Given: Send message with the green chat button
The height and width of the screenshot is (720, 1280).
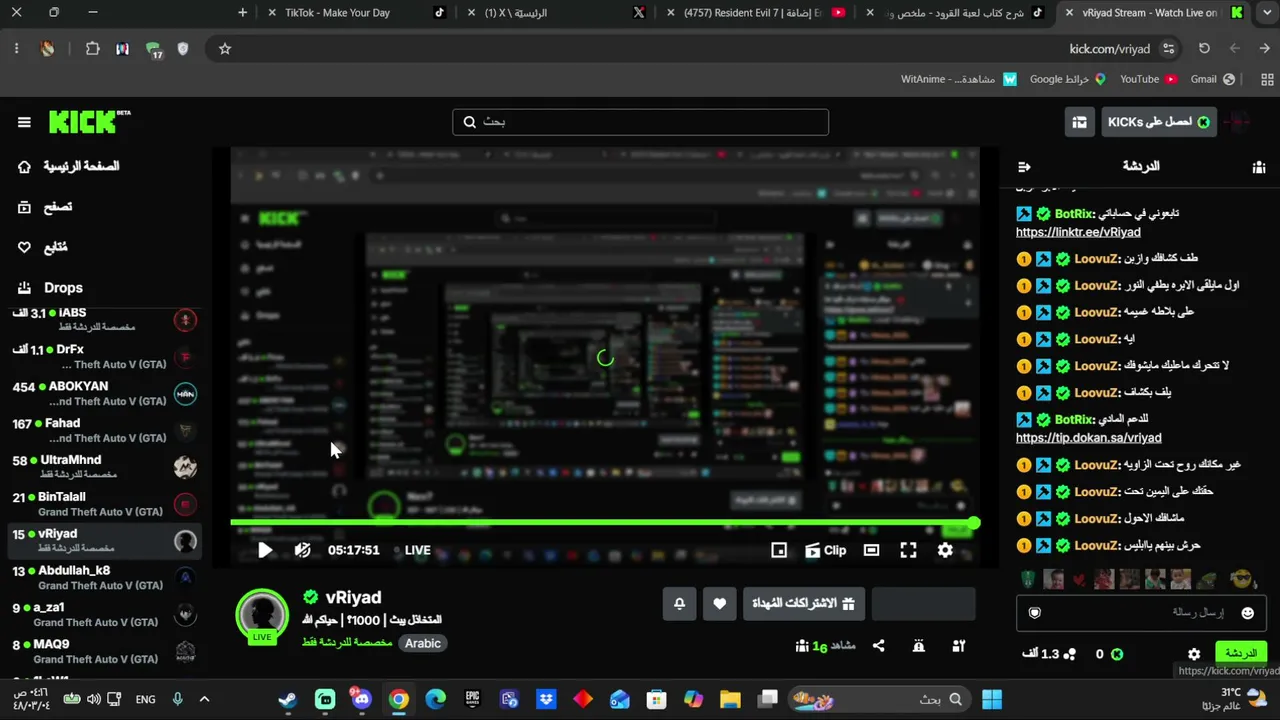Looking at the screenshot, I should [1241, 654].
